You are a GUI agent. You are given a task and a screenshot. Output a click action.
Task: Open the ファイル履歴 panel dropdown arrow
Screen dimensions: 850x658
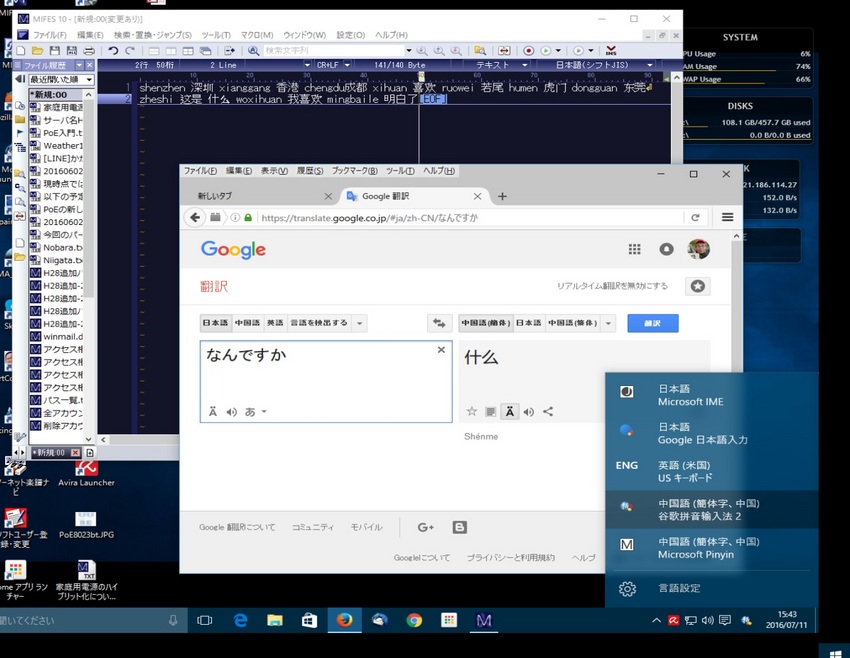point(79,65)
